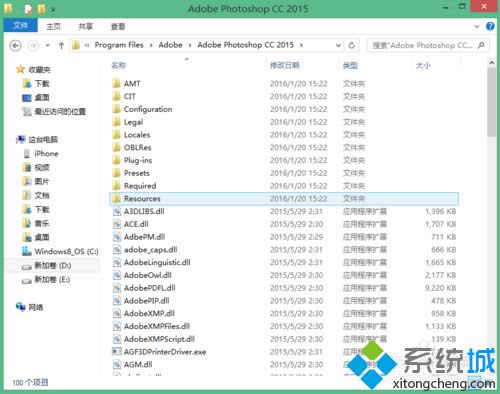Select the AdobeXMPScript.dll file name
This screenshot has height=394, width=500.
coord(159,339)
